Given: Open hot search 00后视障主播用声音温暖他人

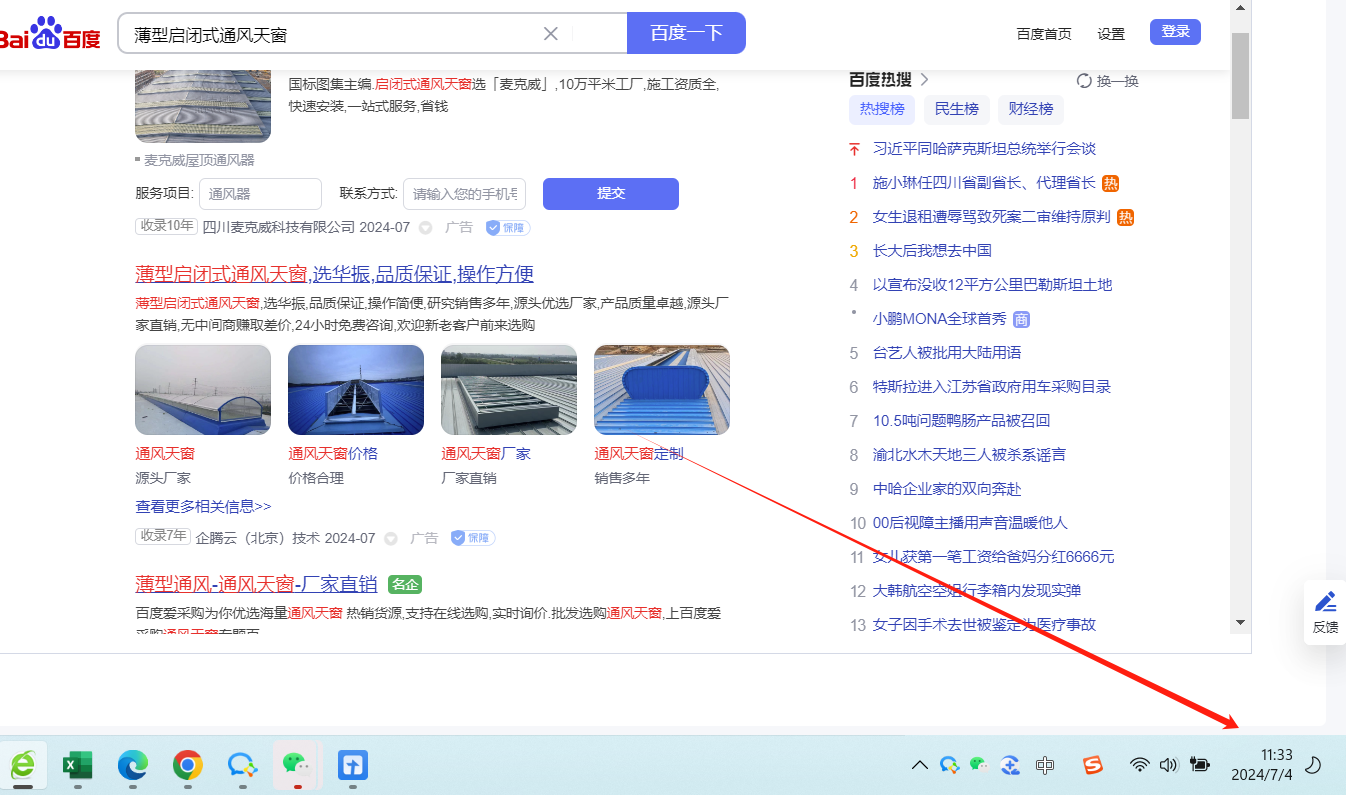Looking at the screenshot, I should (970, 523).
